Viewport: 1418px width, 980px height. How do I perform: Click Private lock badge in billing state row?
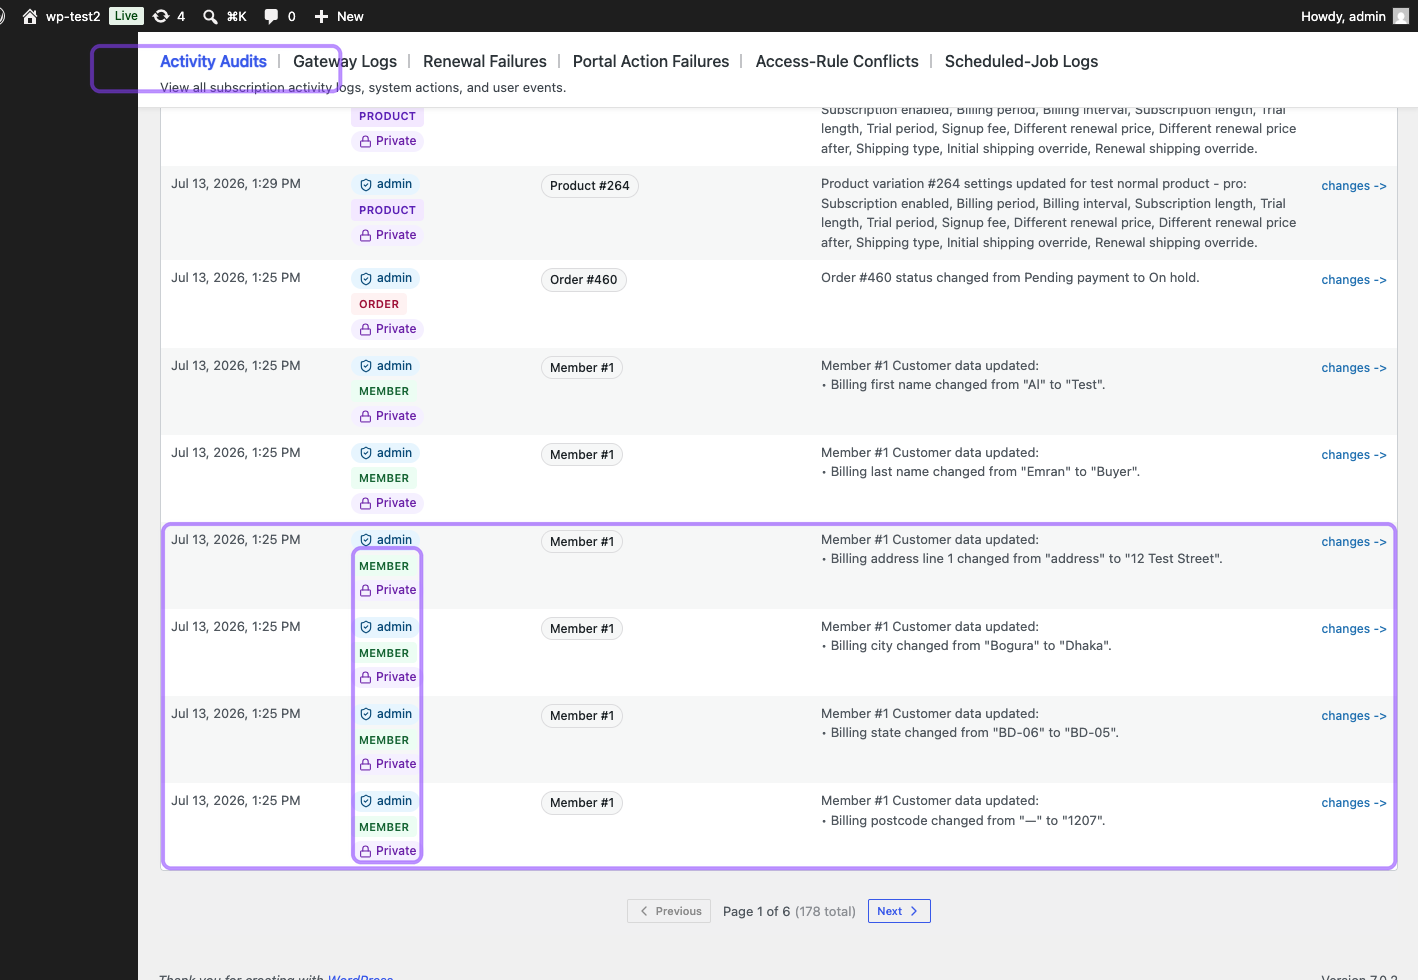coord(388,764)
